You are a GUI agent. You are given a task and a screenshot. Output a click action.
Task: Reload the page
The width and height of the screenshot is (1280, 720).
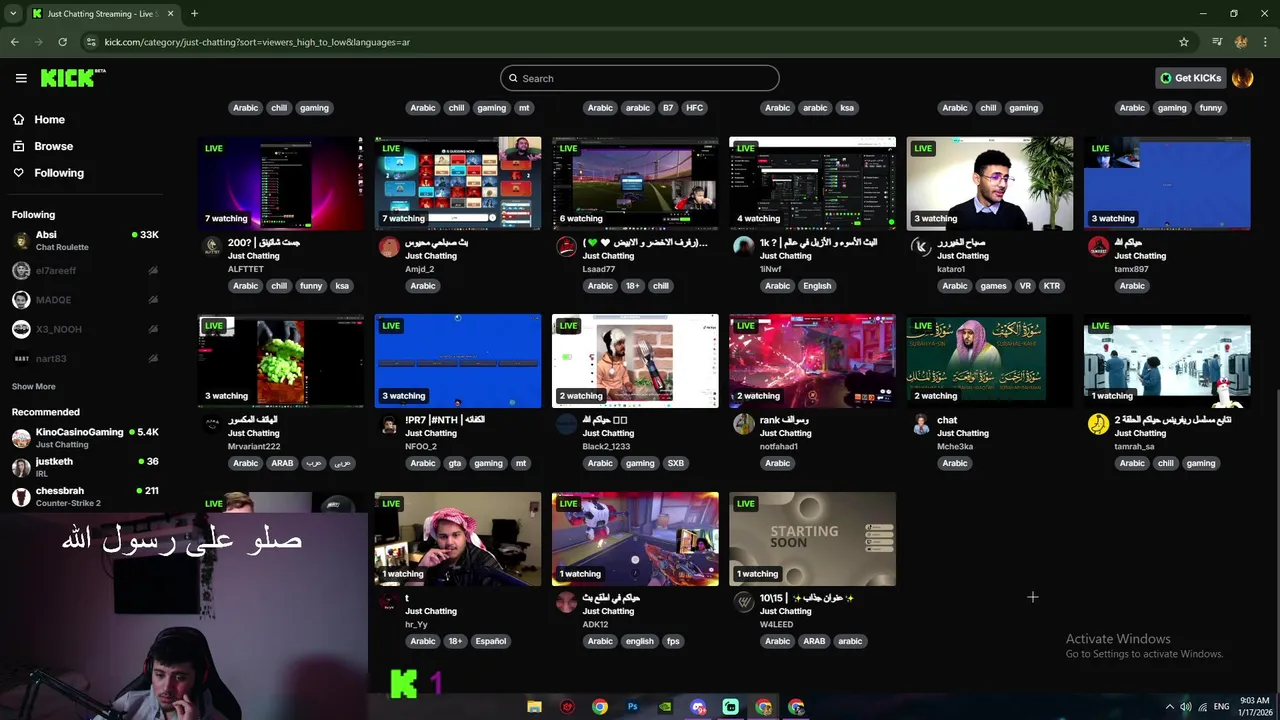coord(62,42)
